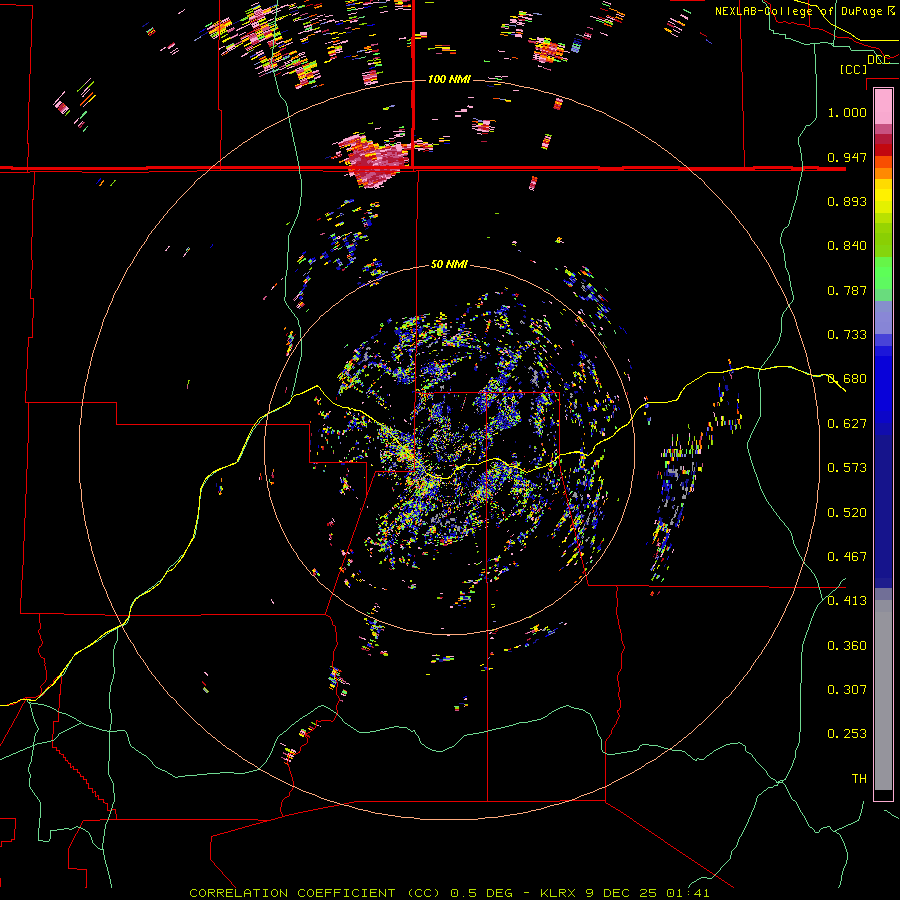Click the 0.893 scale label
900x900 pixels.
pyautogui.click(x=847, y=201)
